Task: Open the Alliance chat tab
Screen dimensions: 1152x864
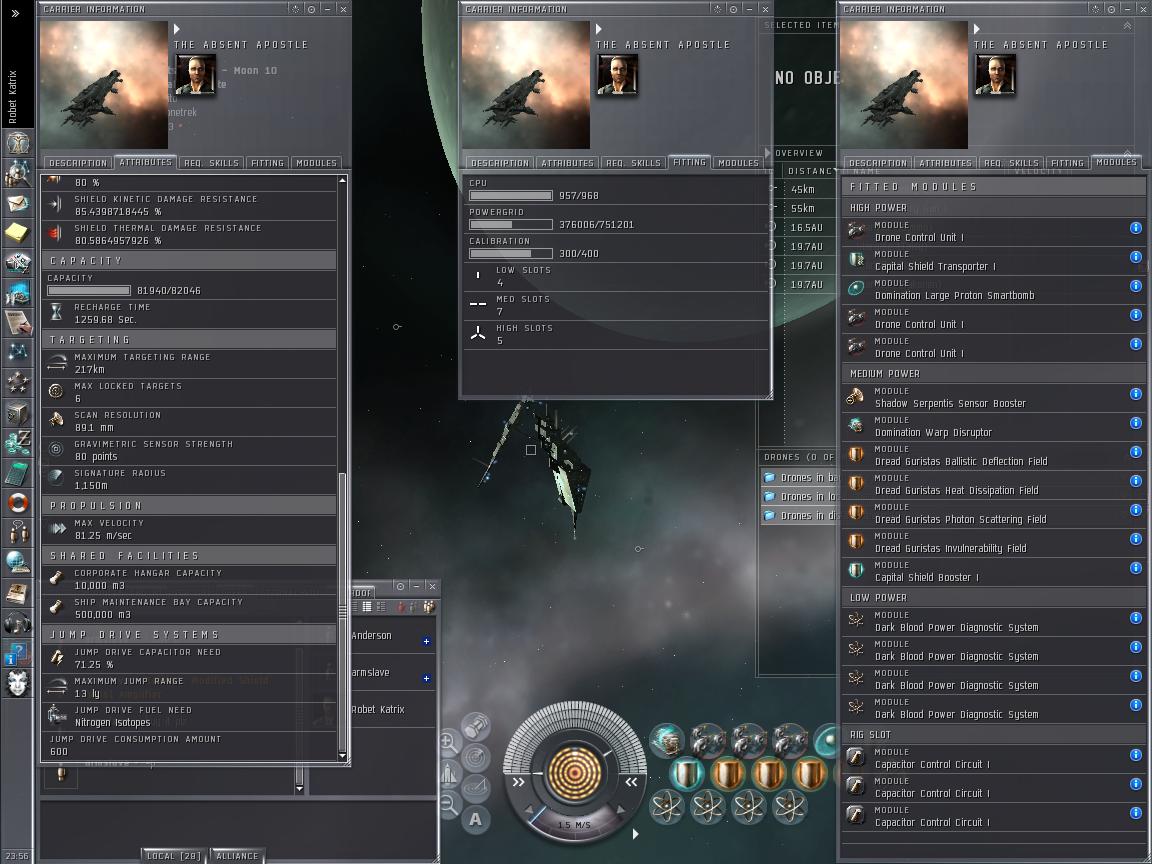Action: tap(237, 856)
